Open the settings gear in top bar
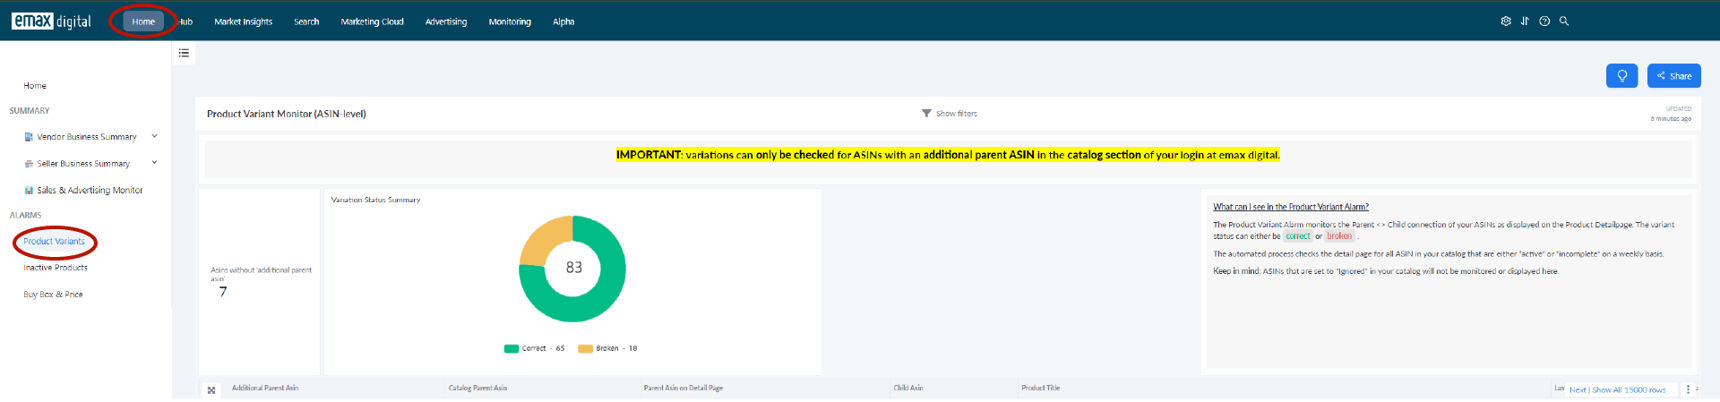Screen dimensions: 1720x402 (x=1505, y=21)
